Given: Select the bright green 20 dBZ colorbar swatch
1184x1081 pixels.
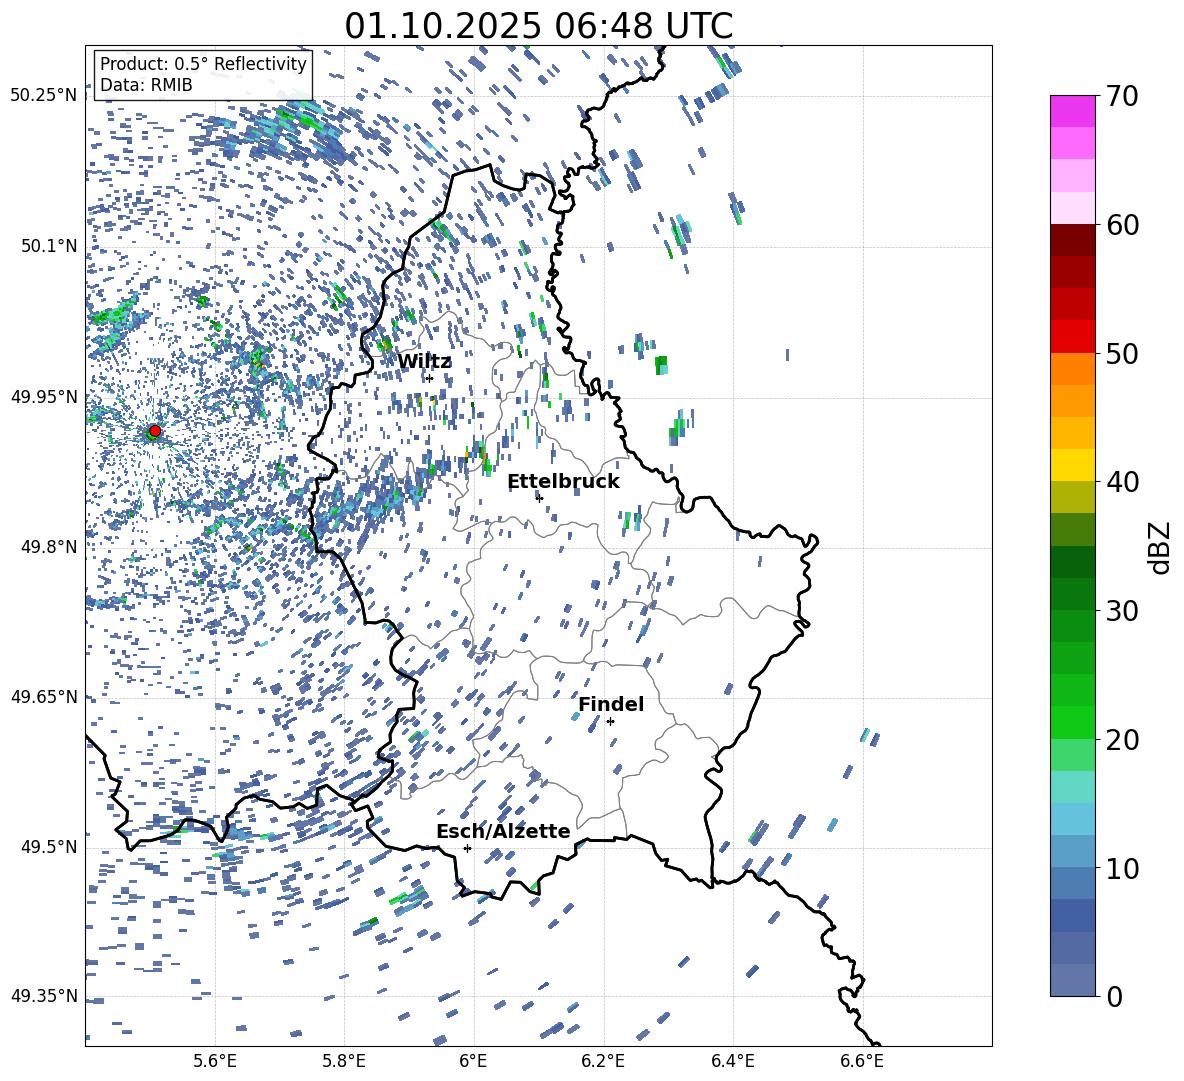Looking at the screenshot, I should (x=1073, y=723).
